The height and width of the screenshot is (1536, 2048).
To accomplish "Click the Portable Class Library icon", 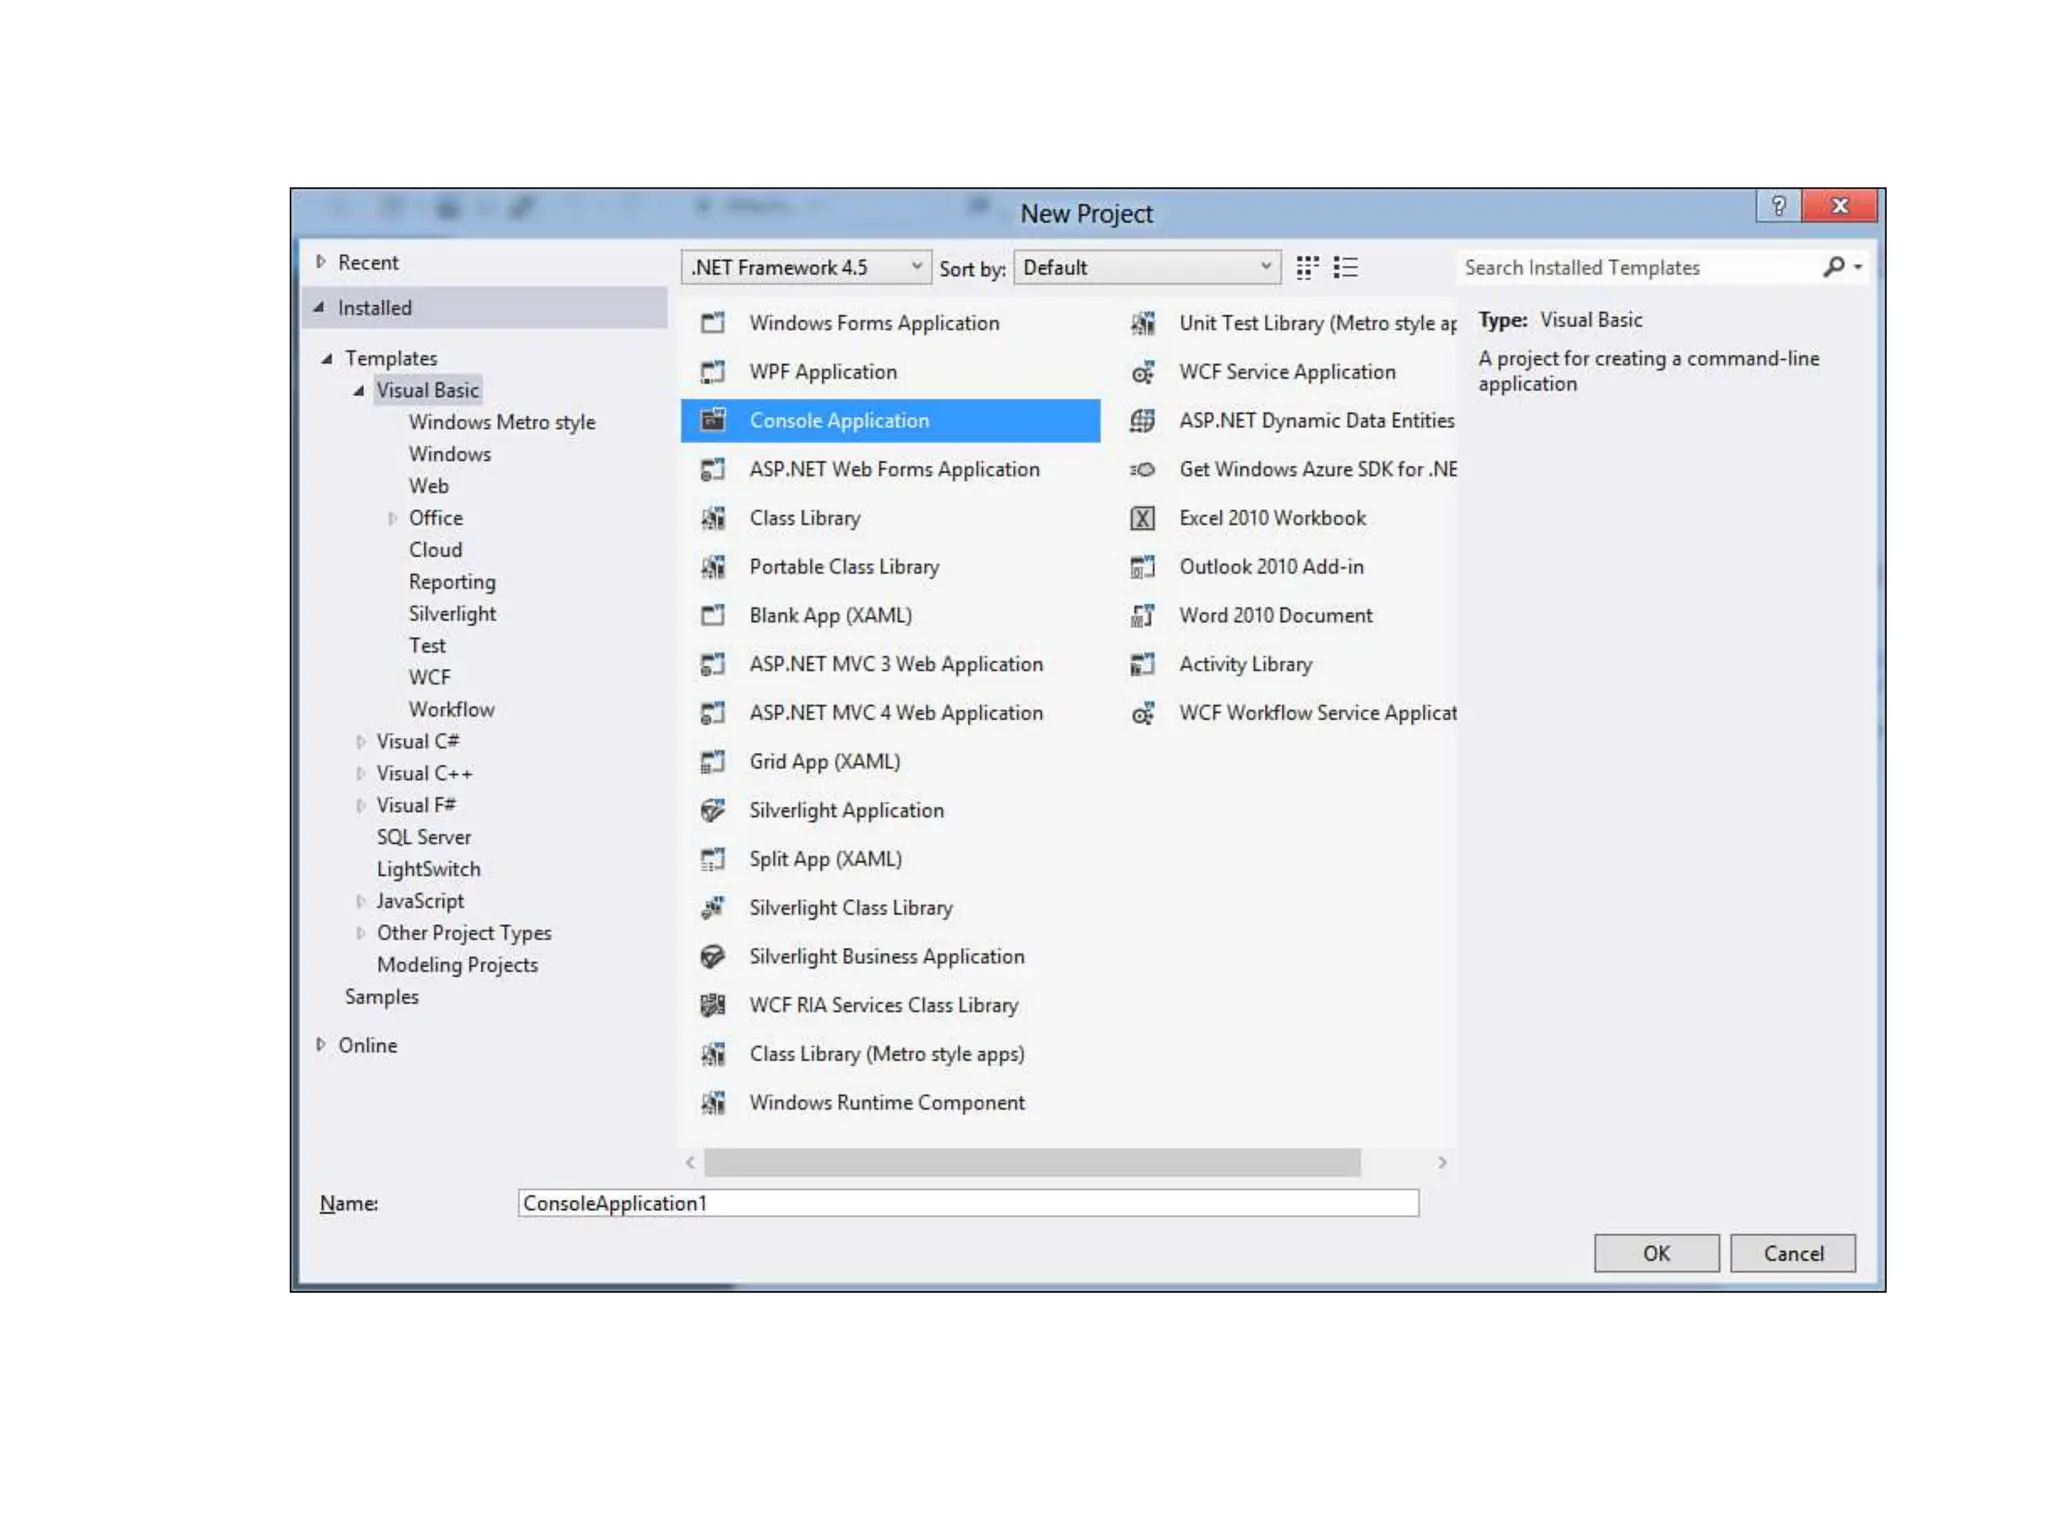I will click(712, 567).
